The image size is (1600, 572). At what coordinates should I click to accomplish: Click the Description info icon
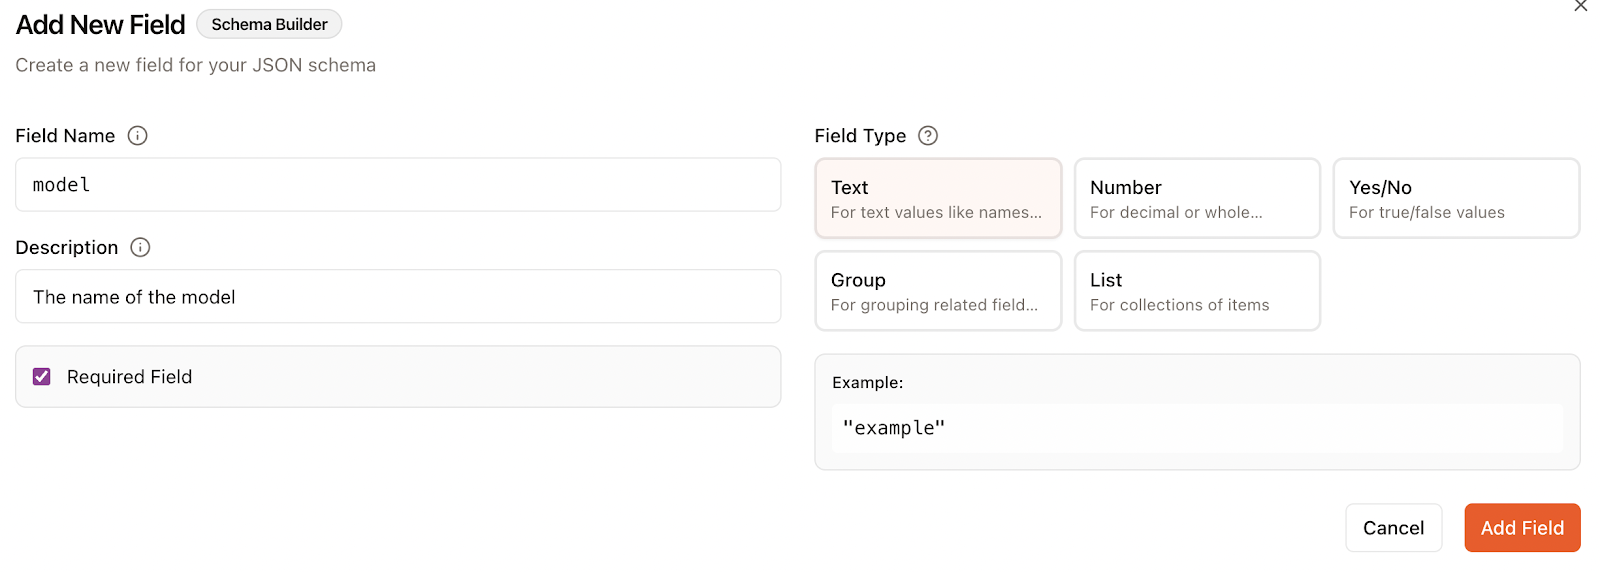pyautogui.click(x=141, y=247)
